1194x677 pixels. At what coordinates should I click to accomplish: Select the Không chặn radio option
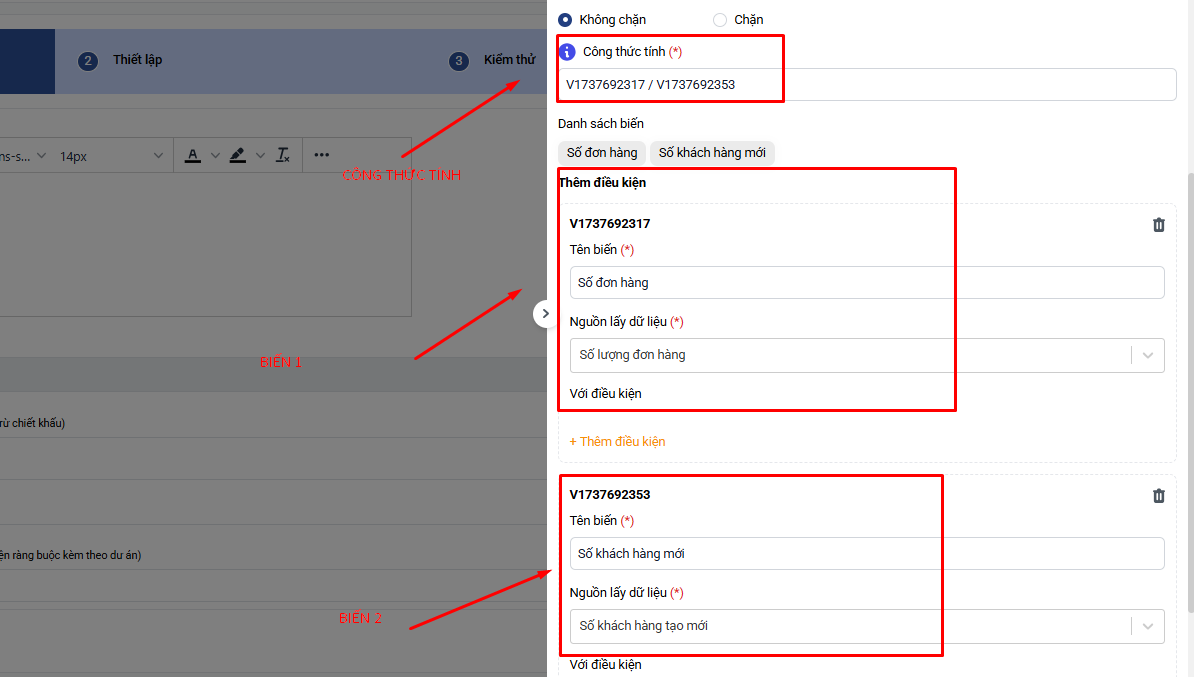tap(566, 20)
